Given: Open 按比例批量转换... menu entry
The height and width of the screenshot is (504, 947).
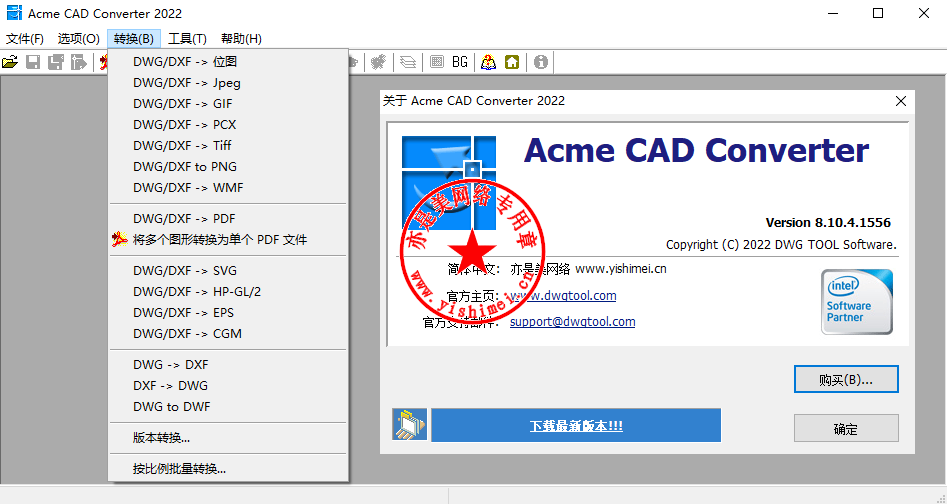Looking at the screenshot, I should [x=228, y=468].
